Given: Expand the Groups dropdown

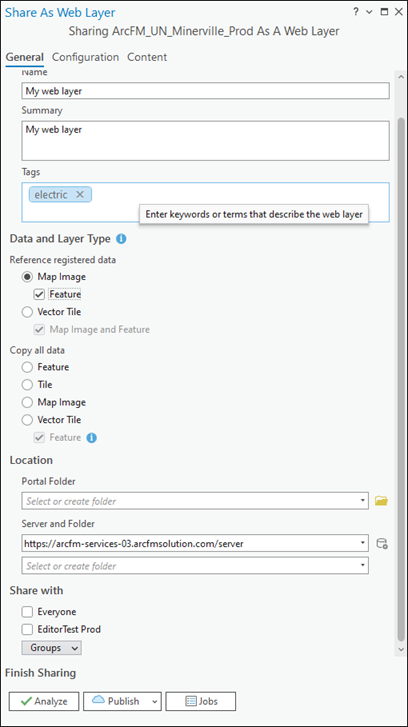Looking at the screenshot, I should pos(51,648).
